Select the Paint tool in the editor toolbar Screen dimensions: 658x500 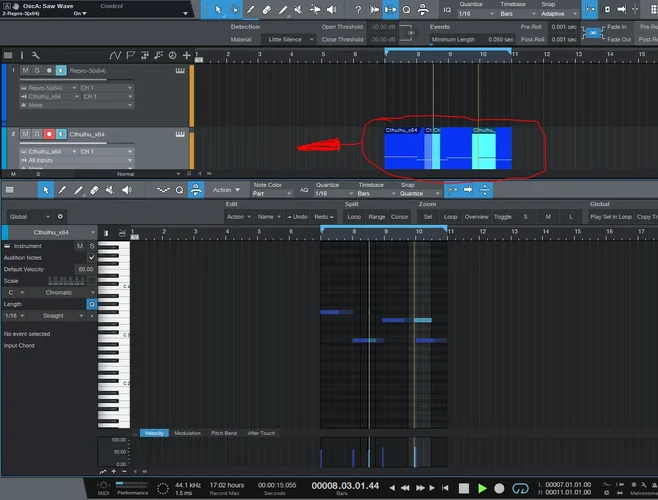coord(78,189)
